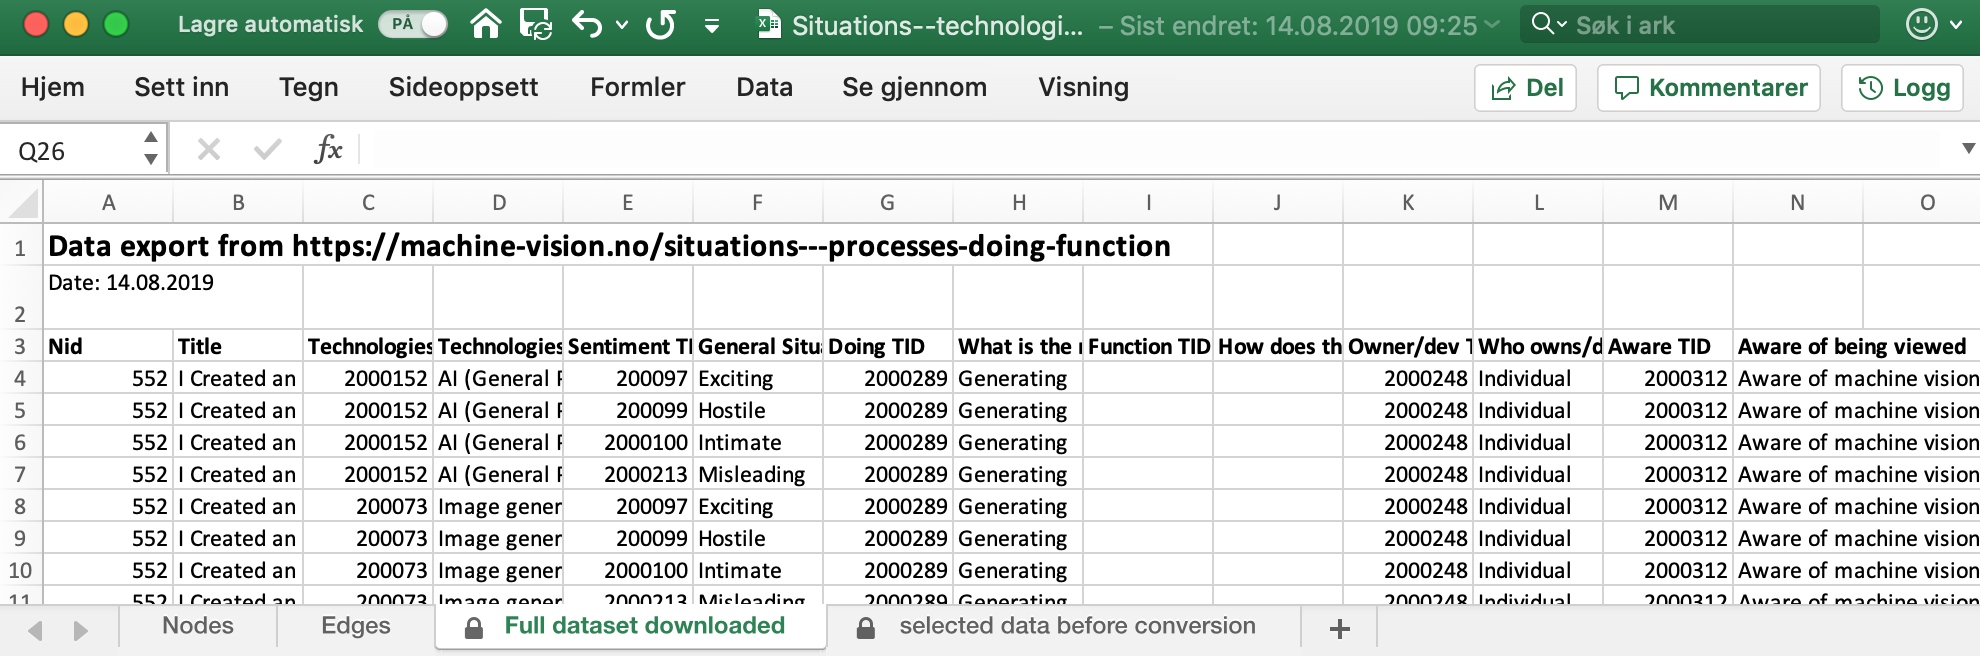
Task: Click the Logg history button
Action: (x=1903, y=88)
